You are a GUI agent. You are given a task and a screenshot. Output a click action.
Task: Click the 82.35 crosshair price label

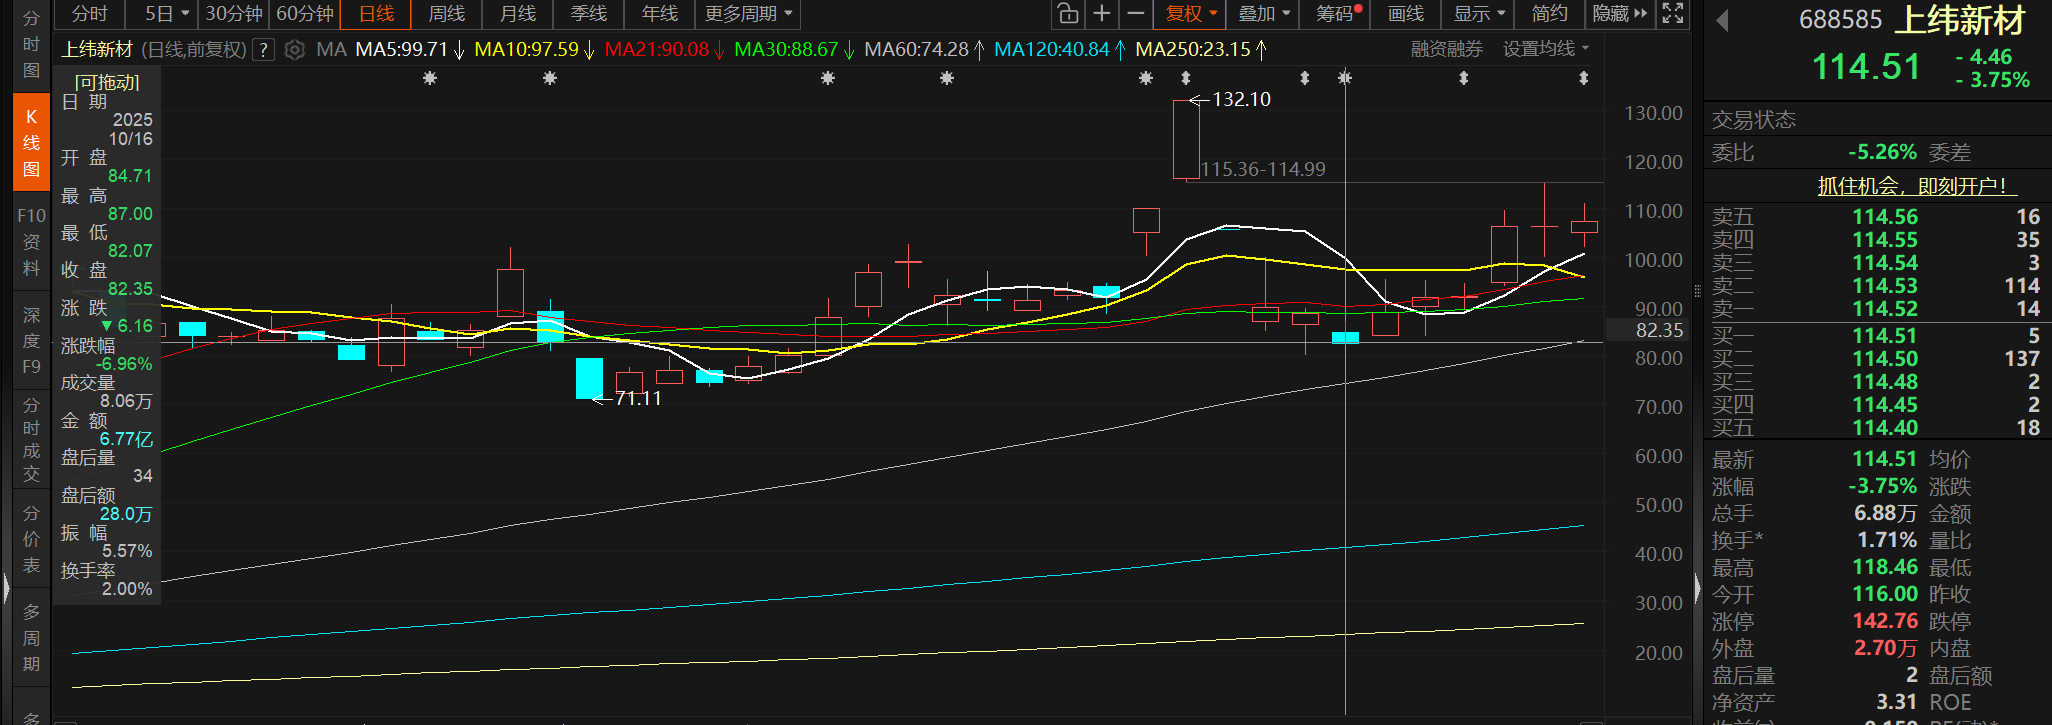coord(1659,330)
